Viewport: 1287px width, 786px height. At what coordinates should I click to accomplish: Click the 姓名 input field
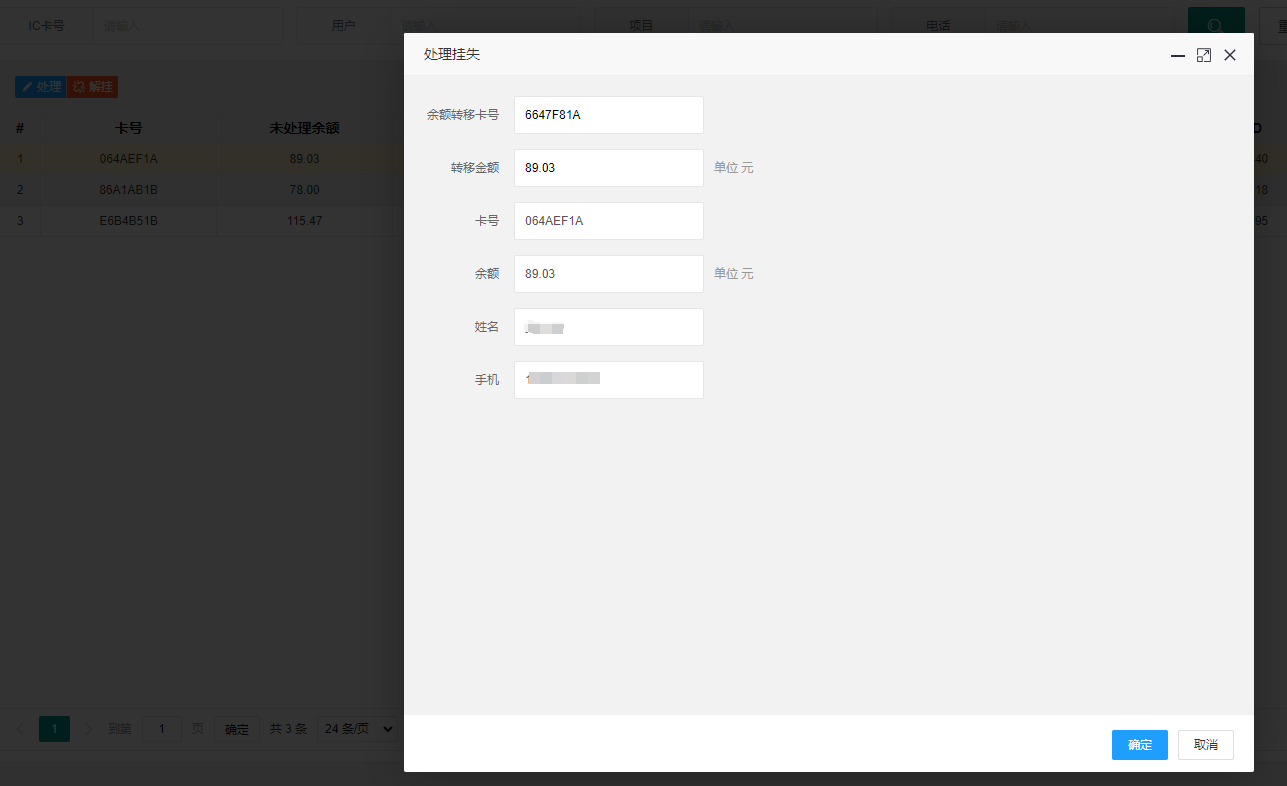609,327
